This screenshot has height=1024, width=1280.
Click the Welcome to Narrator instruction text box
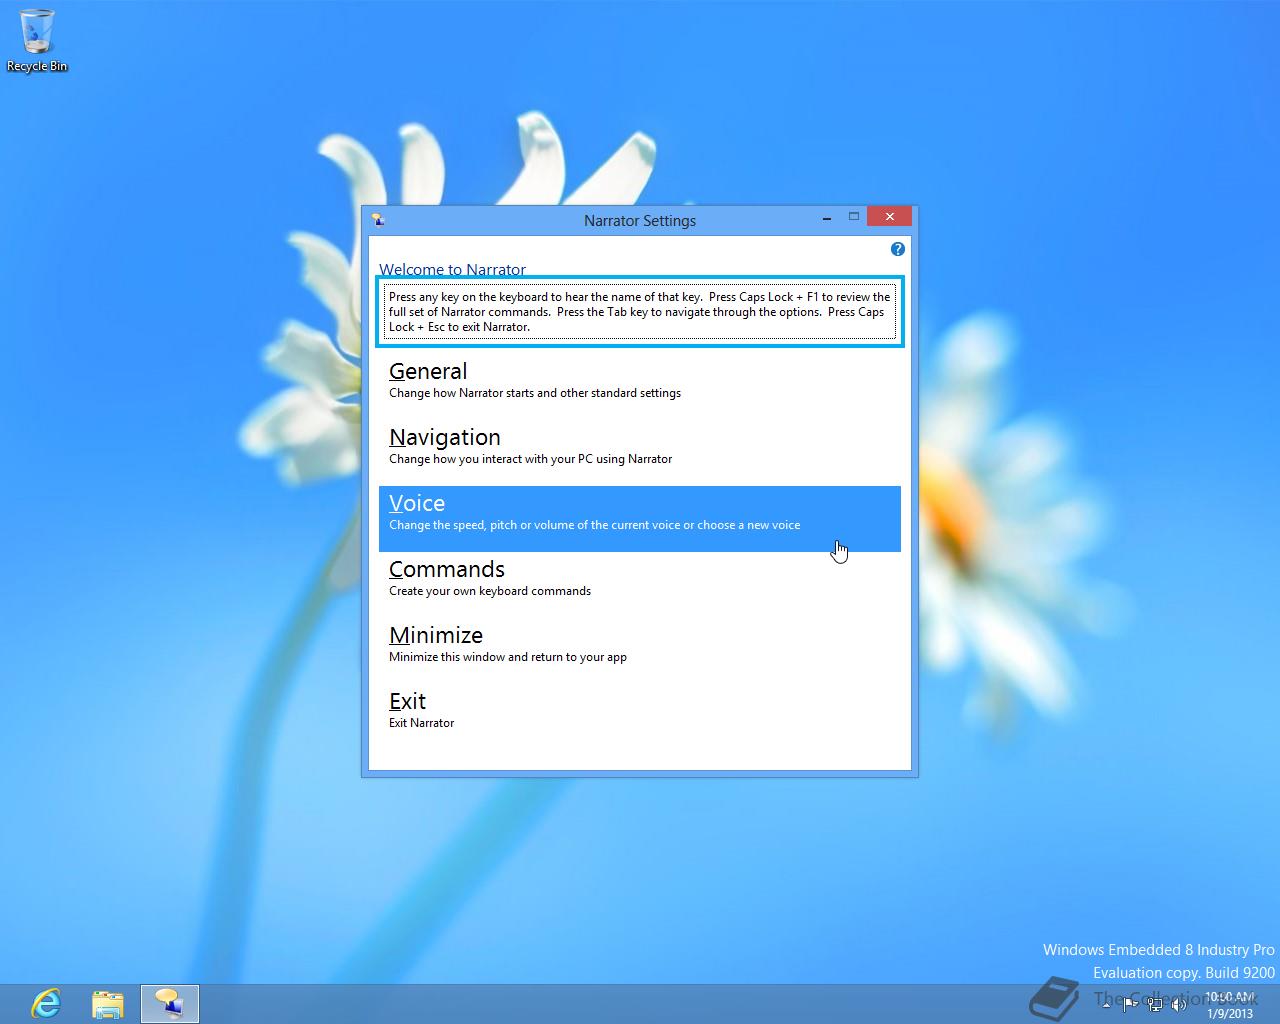(x=640, y=312)
